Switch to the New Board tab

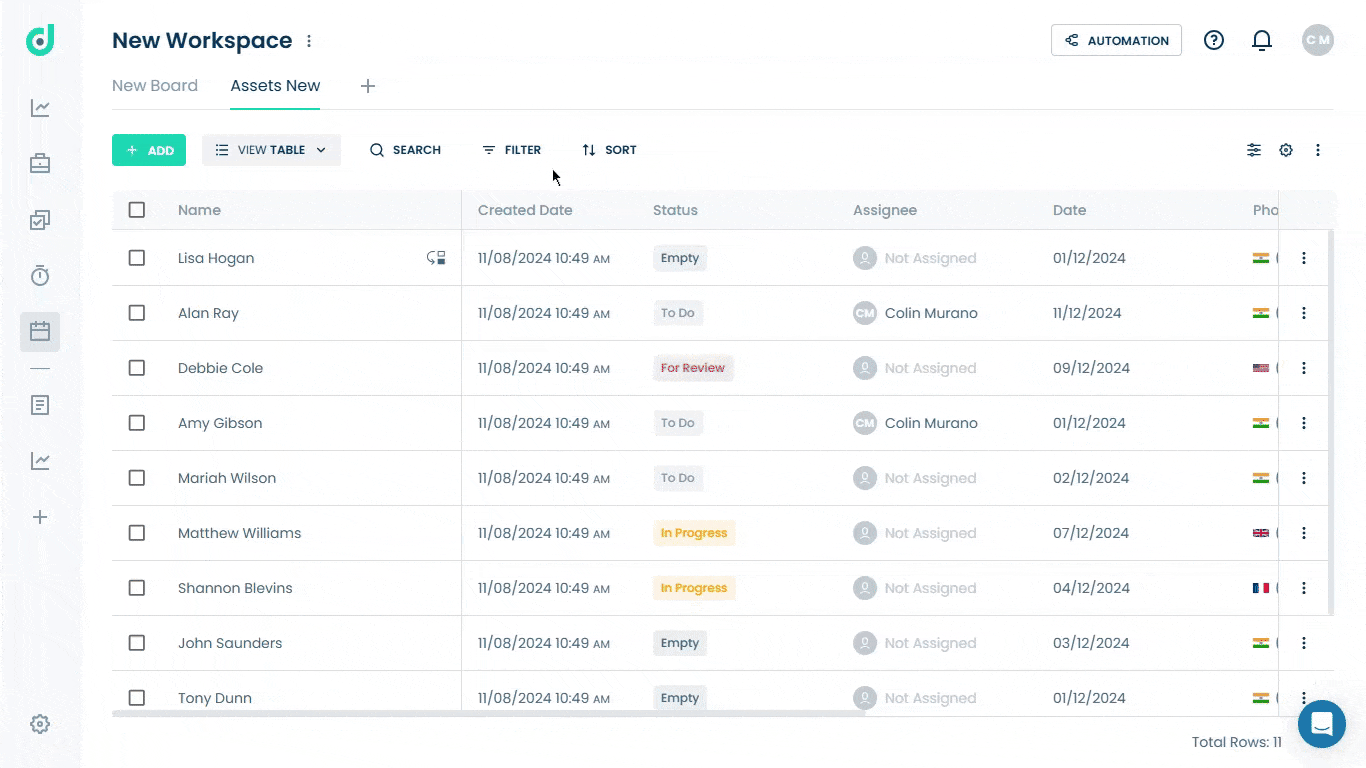coord(155,86)
